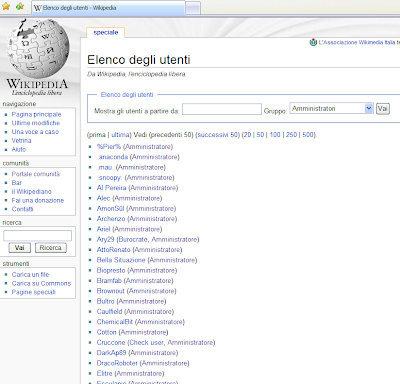
Task: Open Pagine speciali link
Action: tap(33, 292)
